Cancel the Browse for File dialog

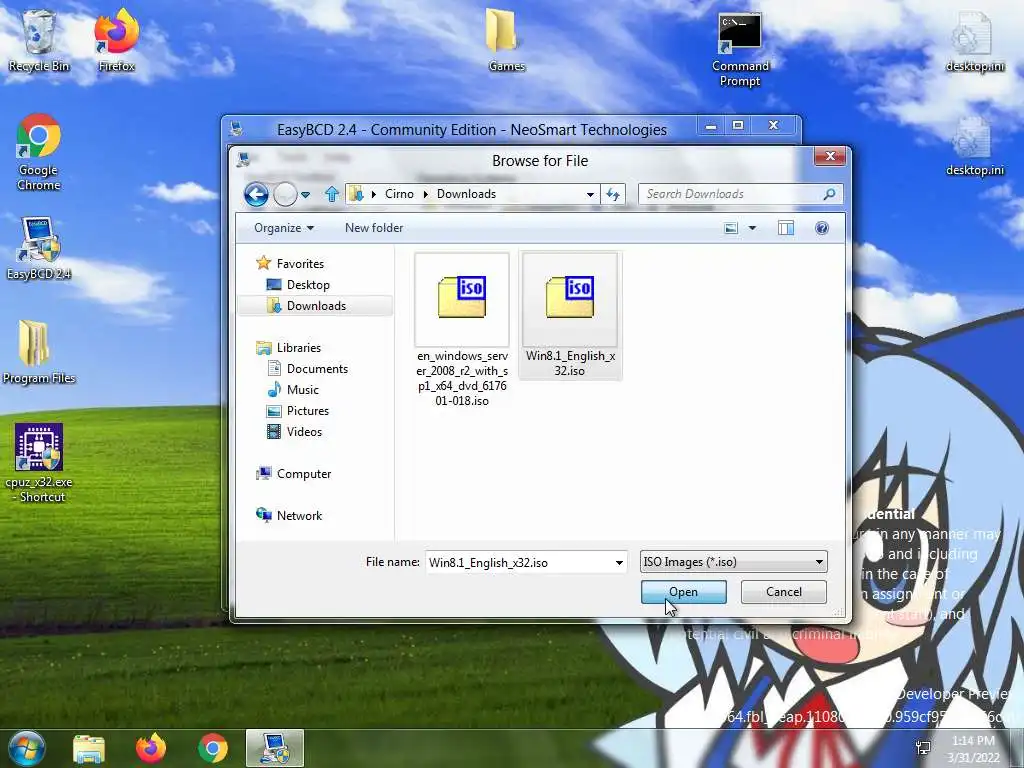click(x=784, y=592)
